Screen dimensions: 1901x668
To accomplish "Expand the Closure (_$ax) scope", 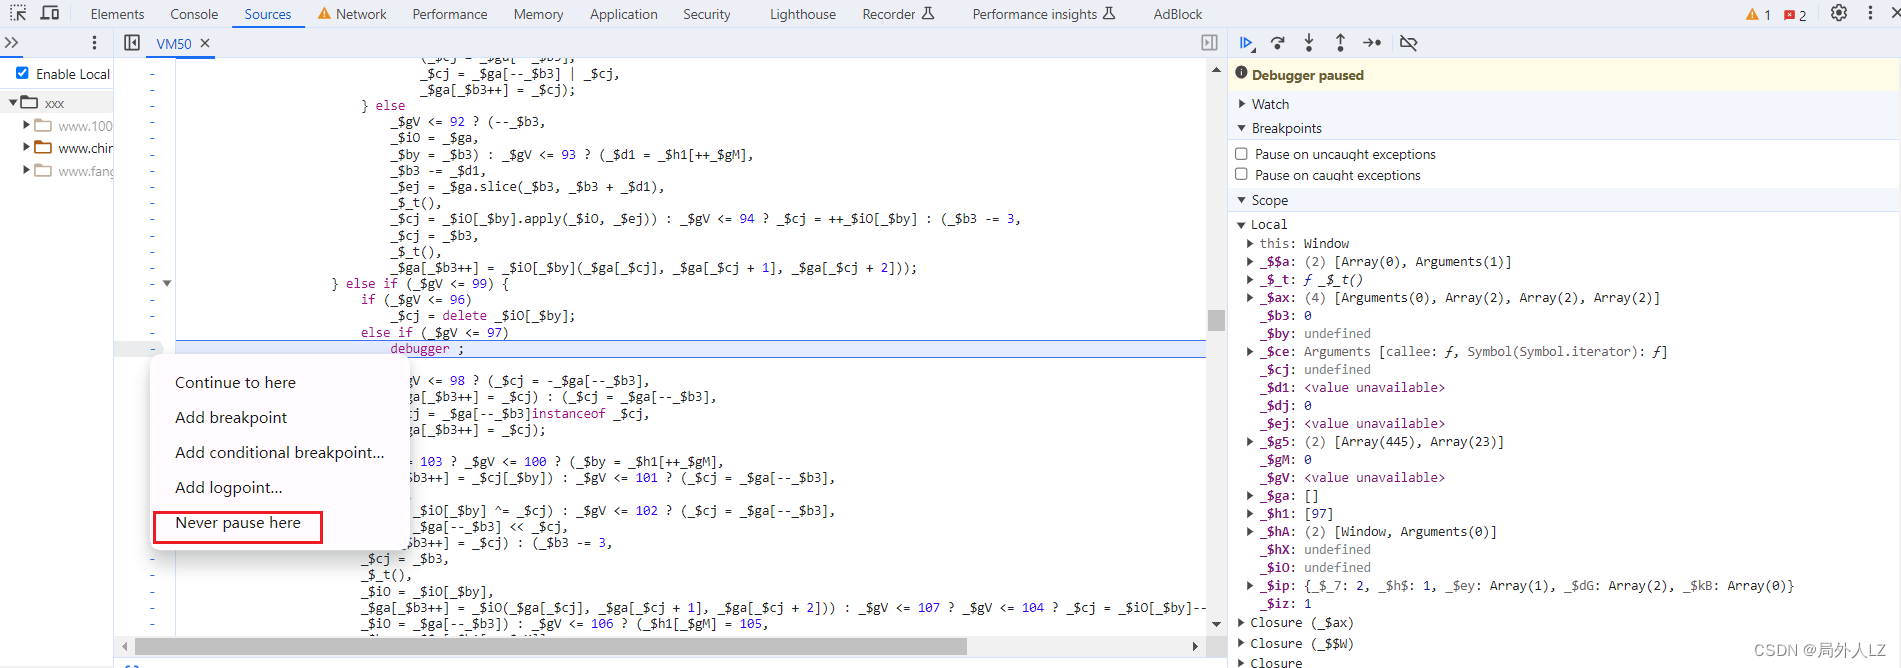I will [1241, 622].
